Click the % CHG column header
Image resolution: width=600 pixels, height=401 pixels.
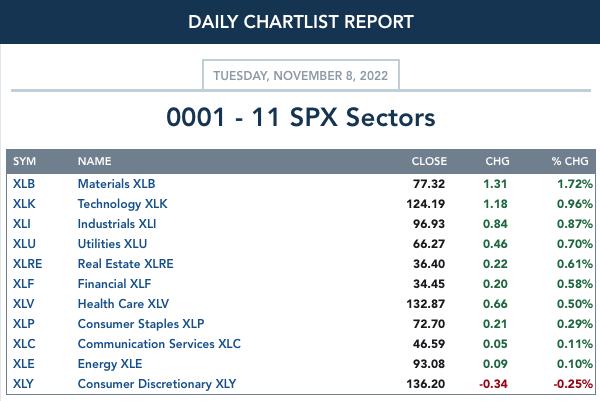[570, 161]
